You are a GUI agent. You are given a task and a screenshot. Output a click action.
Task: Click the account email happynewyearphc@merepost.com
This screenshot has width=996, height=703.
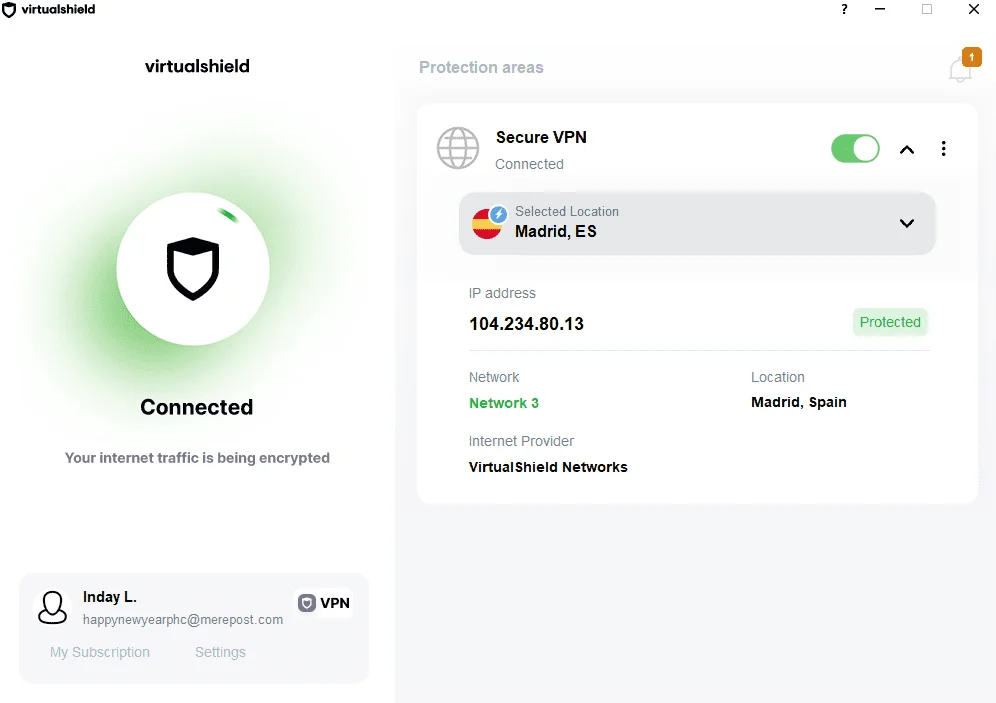pos(183,620)
